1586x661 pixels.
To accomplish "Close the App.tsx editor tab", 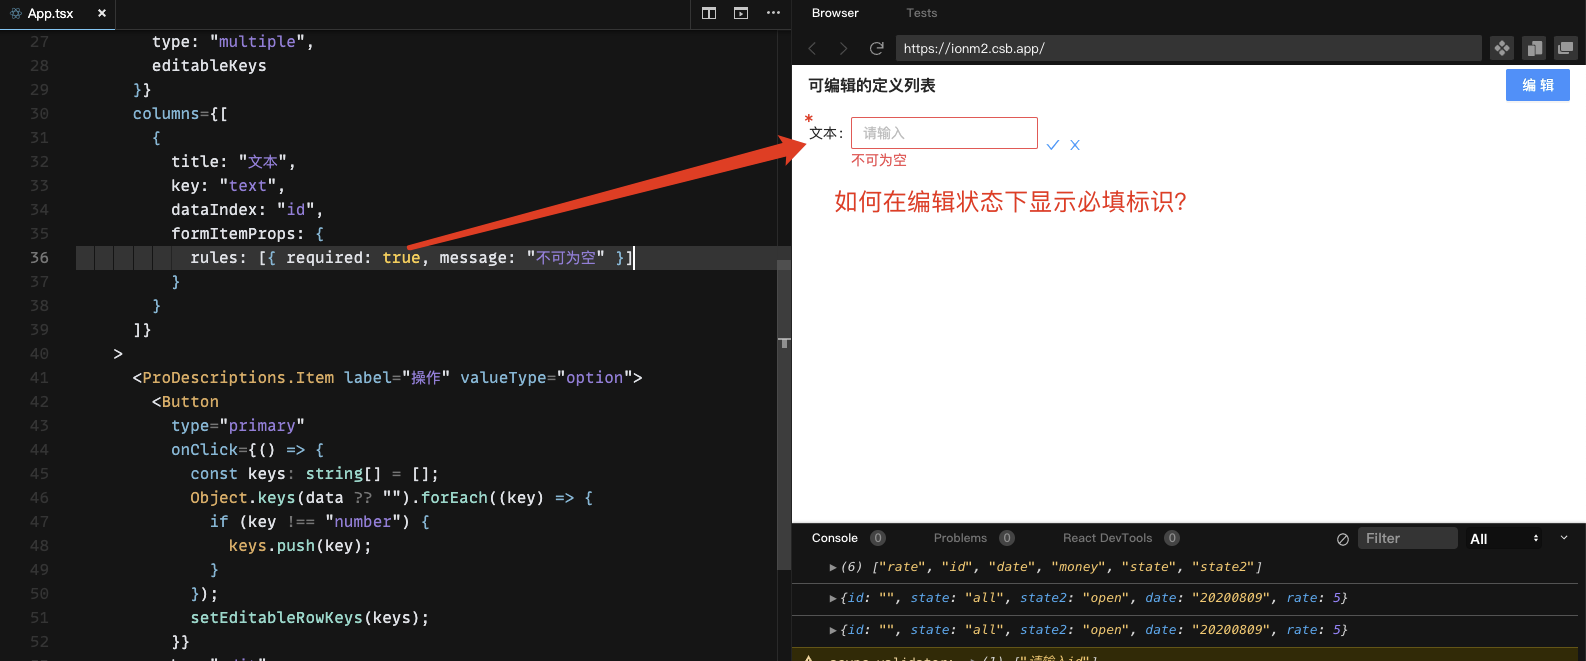I will (x=102, y=13).
